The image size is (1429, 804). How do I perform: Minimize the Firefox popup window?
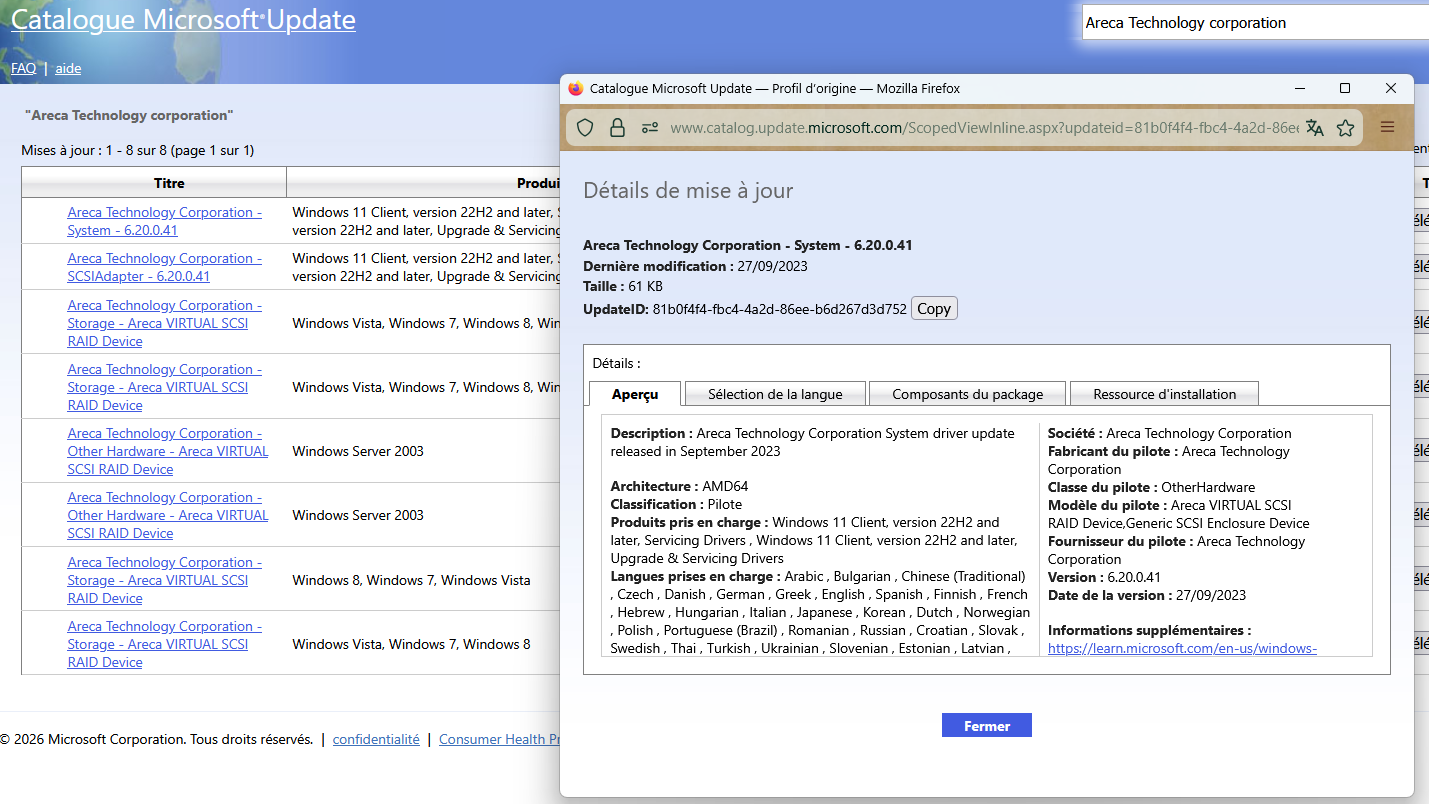point(1299,88)
